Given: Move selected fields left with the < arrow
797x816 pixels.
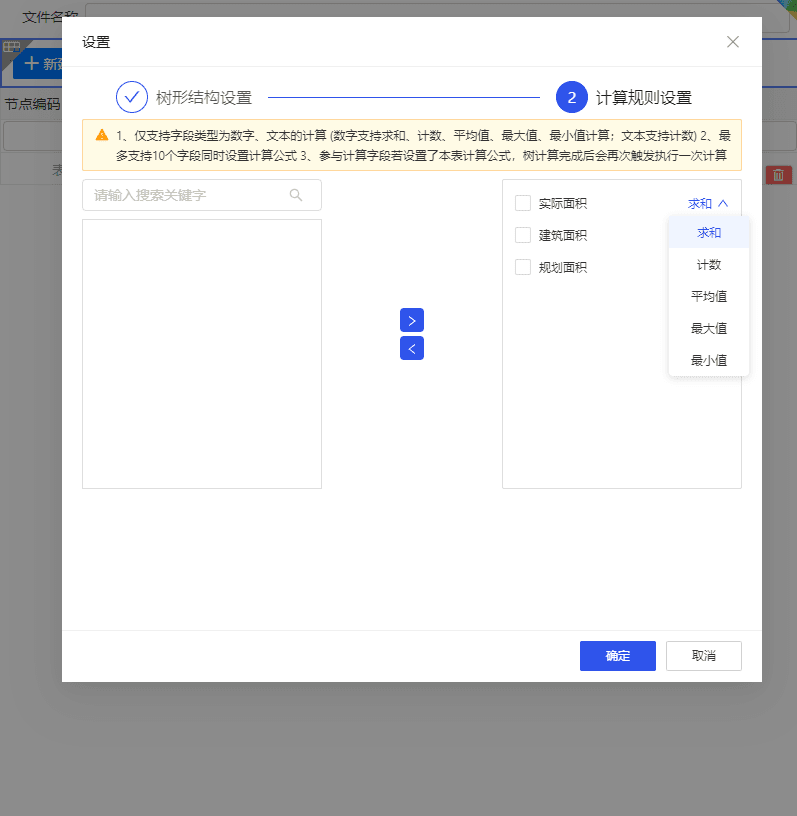Looking at the screenshot, I should (x=412, y=348).
